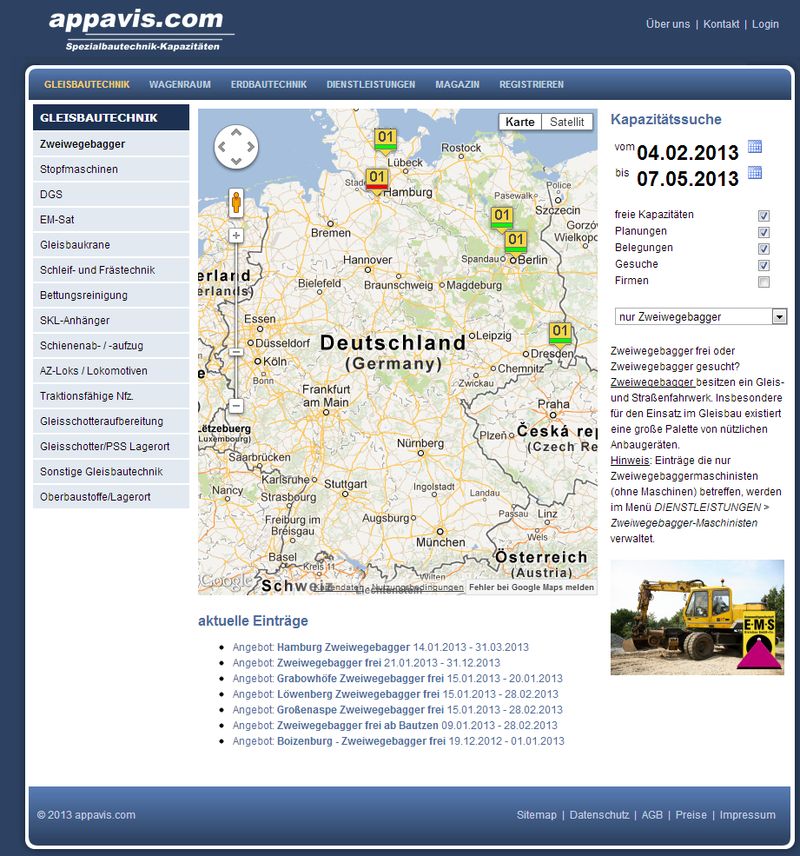Open the Wagenraum menu tab
The height and width of the screenshot is (856, 800).
(180, 85)
